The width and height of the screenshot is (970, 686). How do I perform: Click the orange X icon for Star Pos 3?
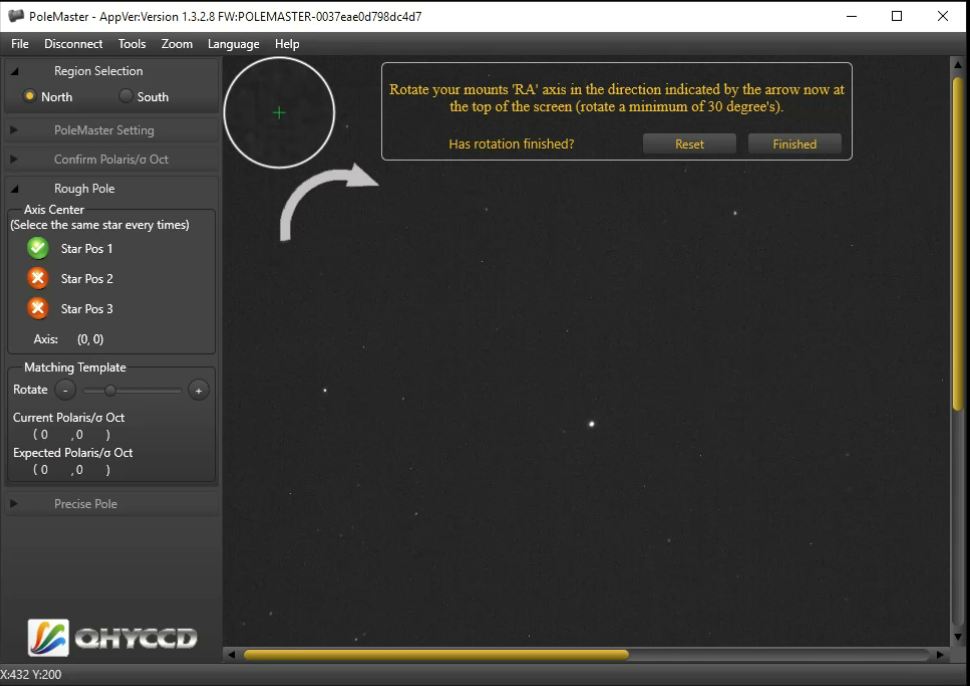pos(38,308)
